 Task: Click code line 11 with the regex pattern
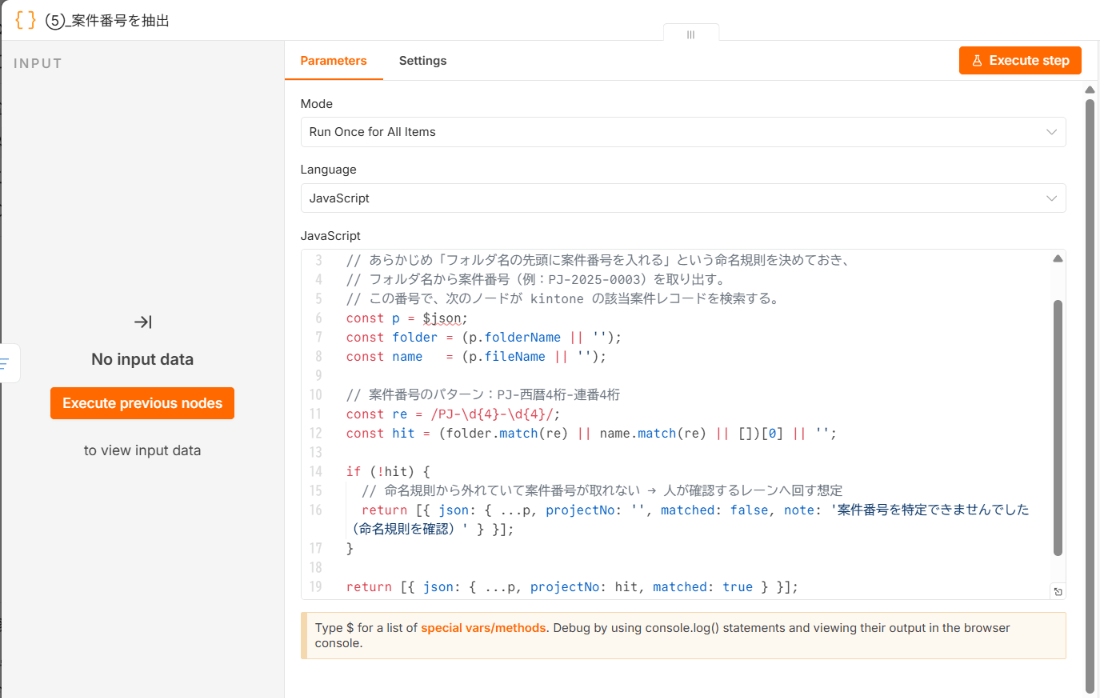452,414
